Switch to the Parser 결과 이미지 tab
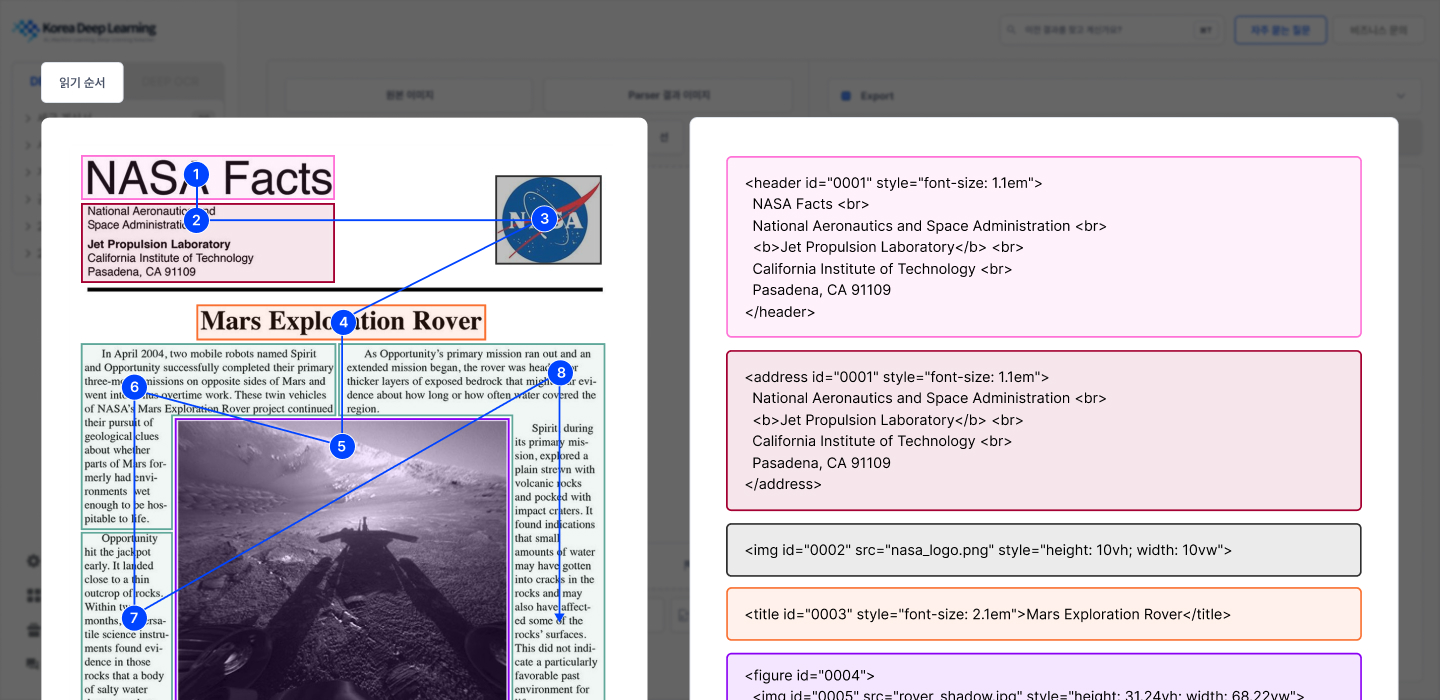Image resolution: width=1440 pixels, height=700 pixels. click(x=668, y=96)
